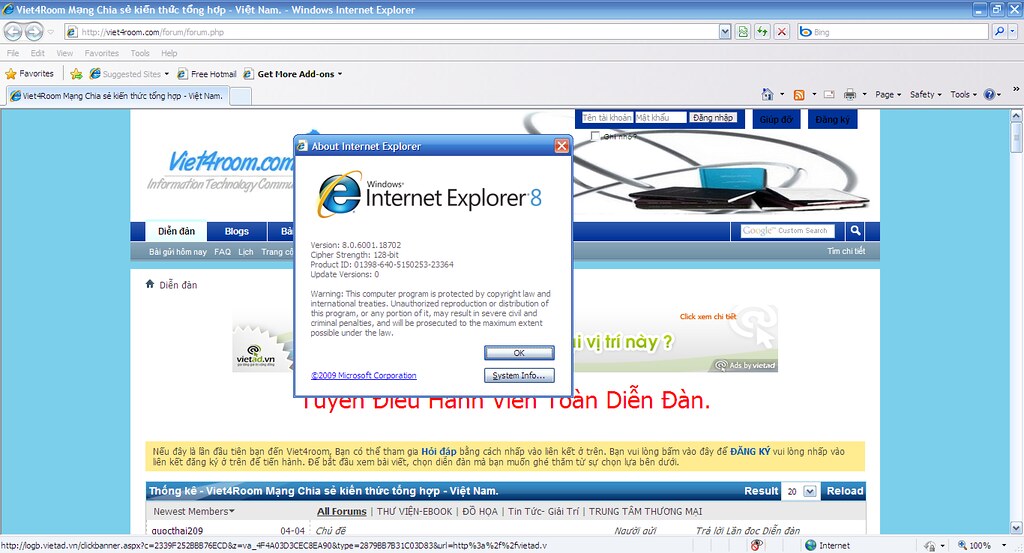
Task: Open the View menu
Action: [65, 53]
